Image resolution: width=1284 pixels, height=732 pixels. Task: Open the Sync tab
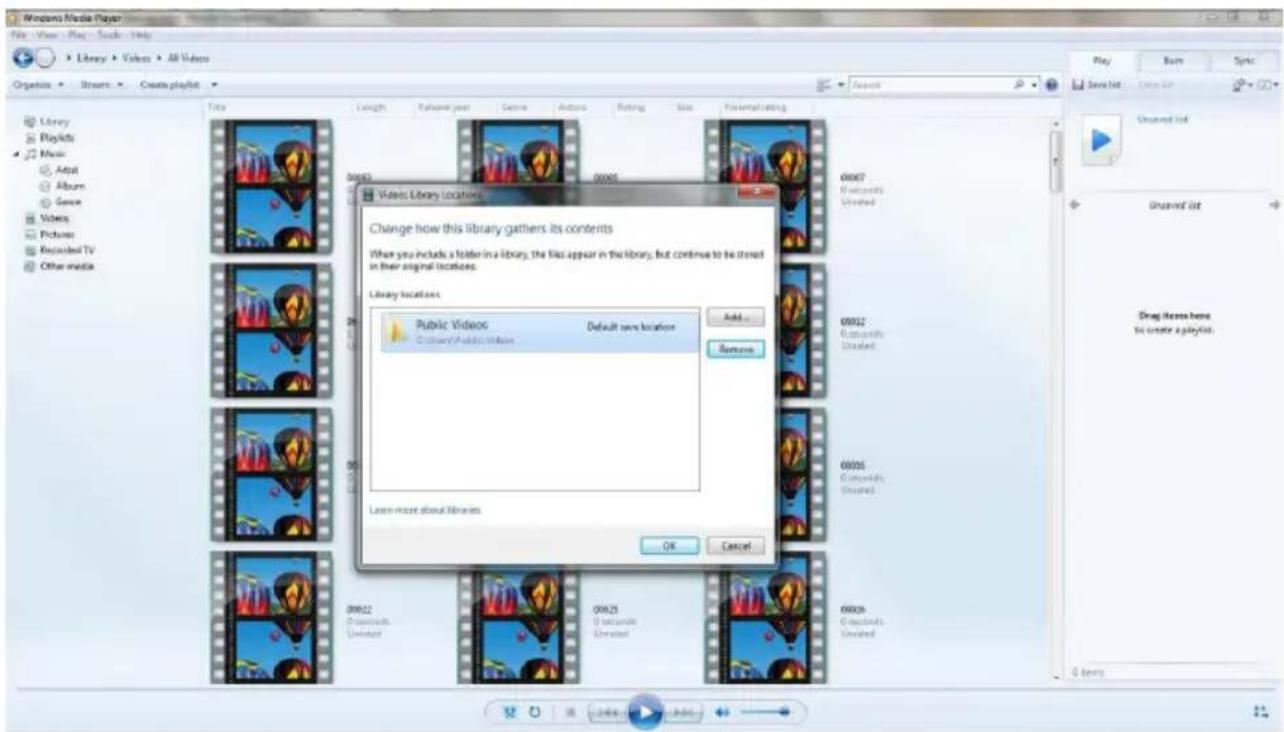tap(1243, 60)
